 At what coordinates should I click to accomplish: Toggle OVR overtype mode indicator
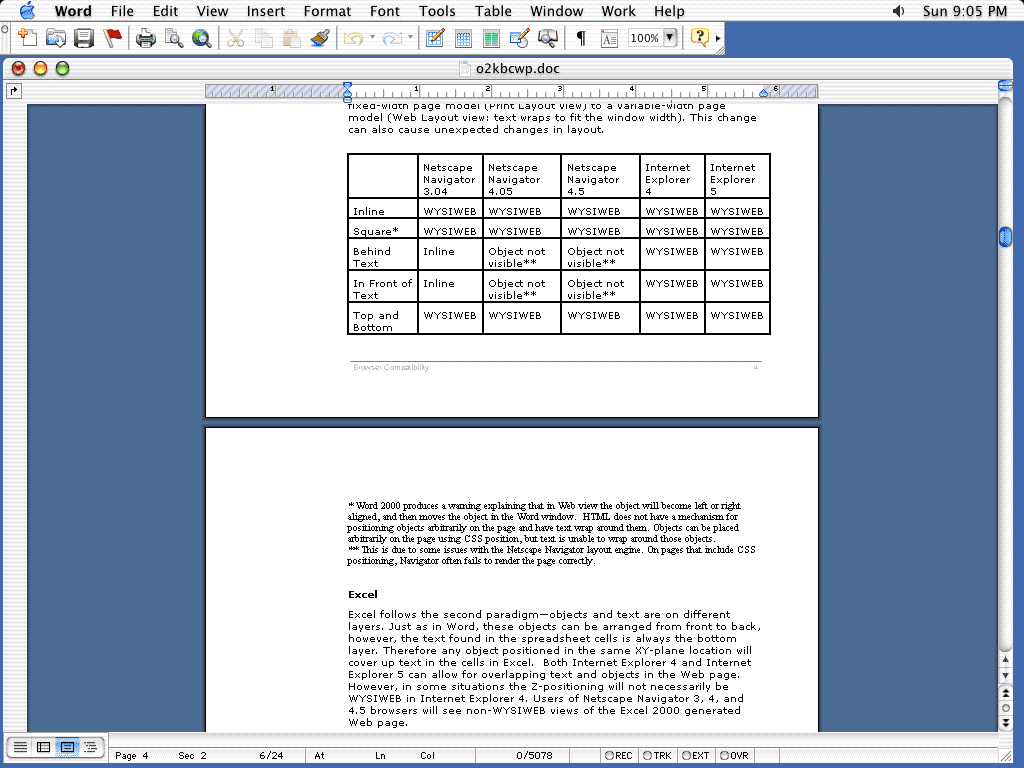[734, 756]
